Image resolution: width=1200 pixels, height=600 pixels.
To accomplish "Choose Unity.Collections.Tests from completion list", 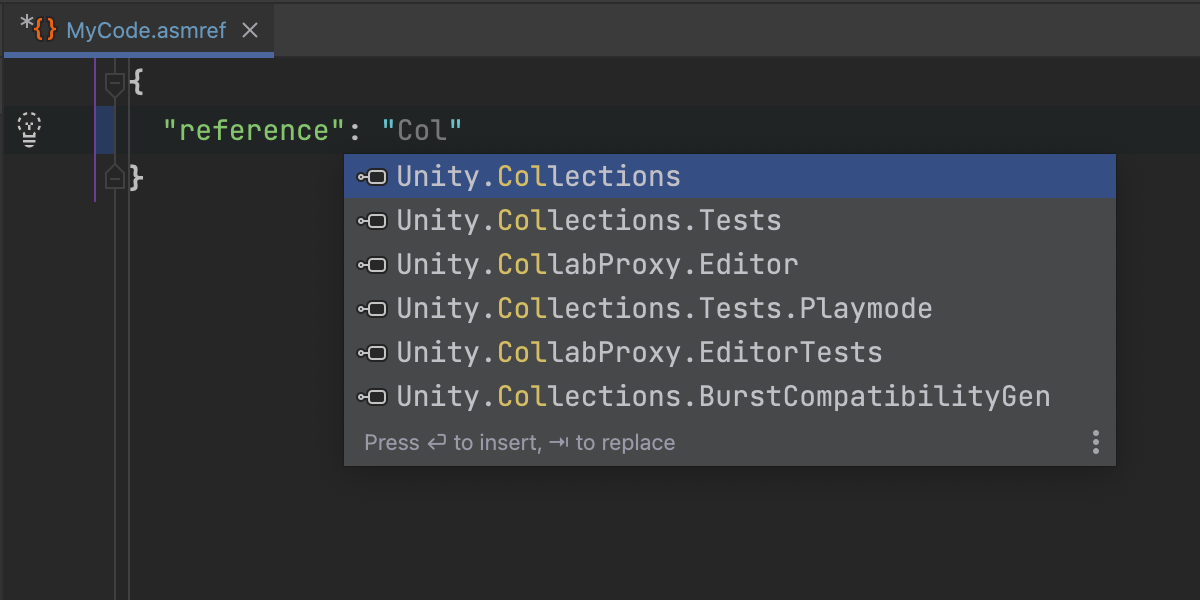I will [588, 221].
